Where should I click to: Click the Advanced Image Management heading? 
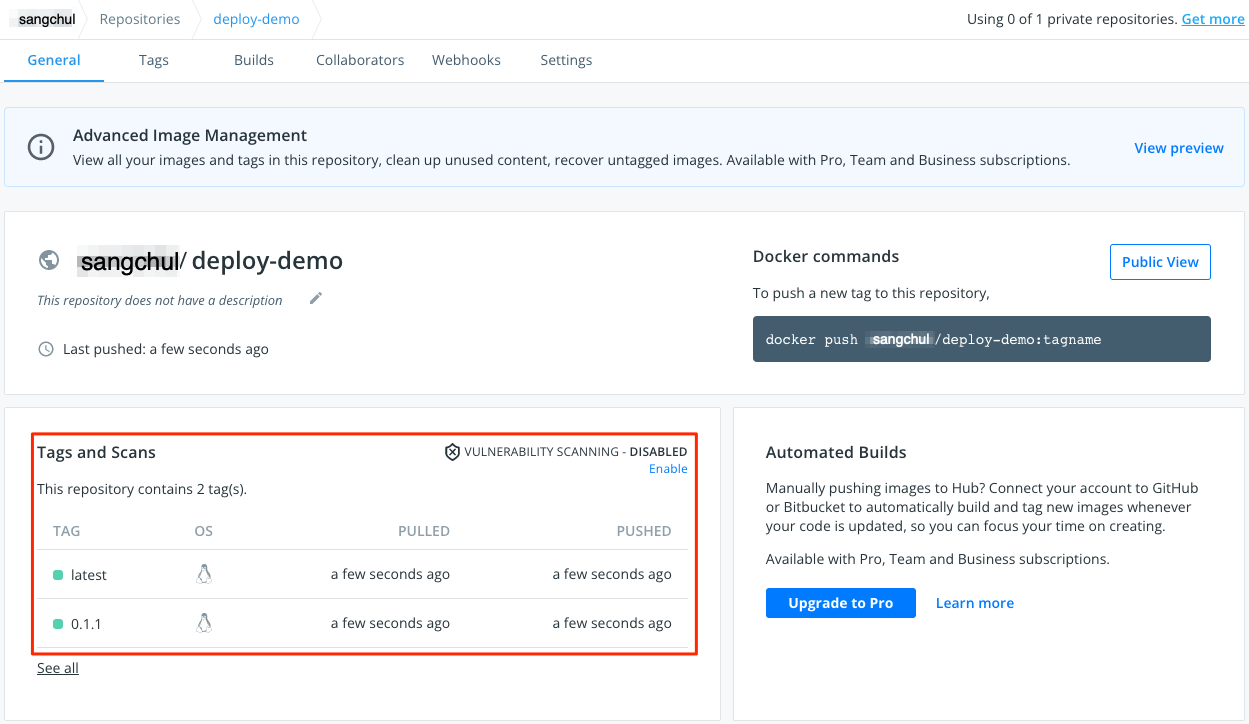(190, 135)
